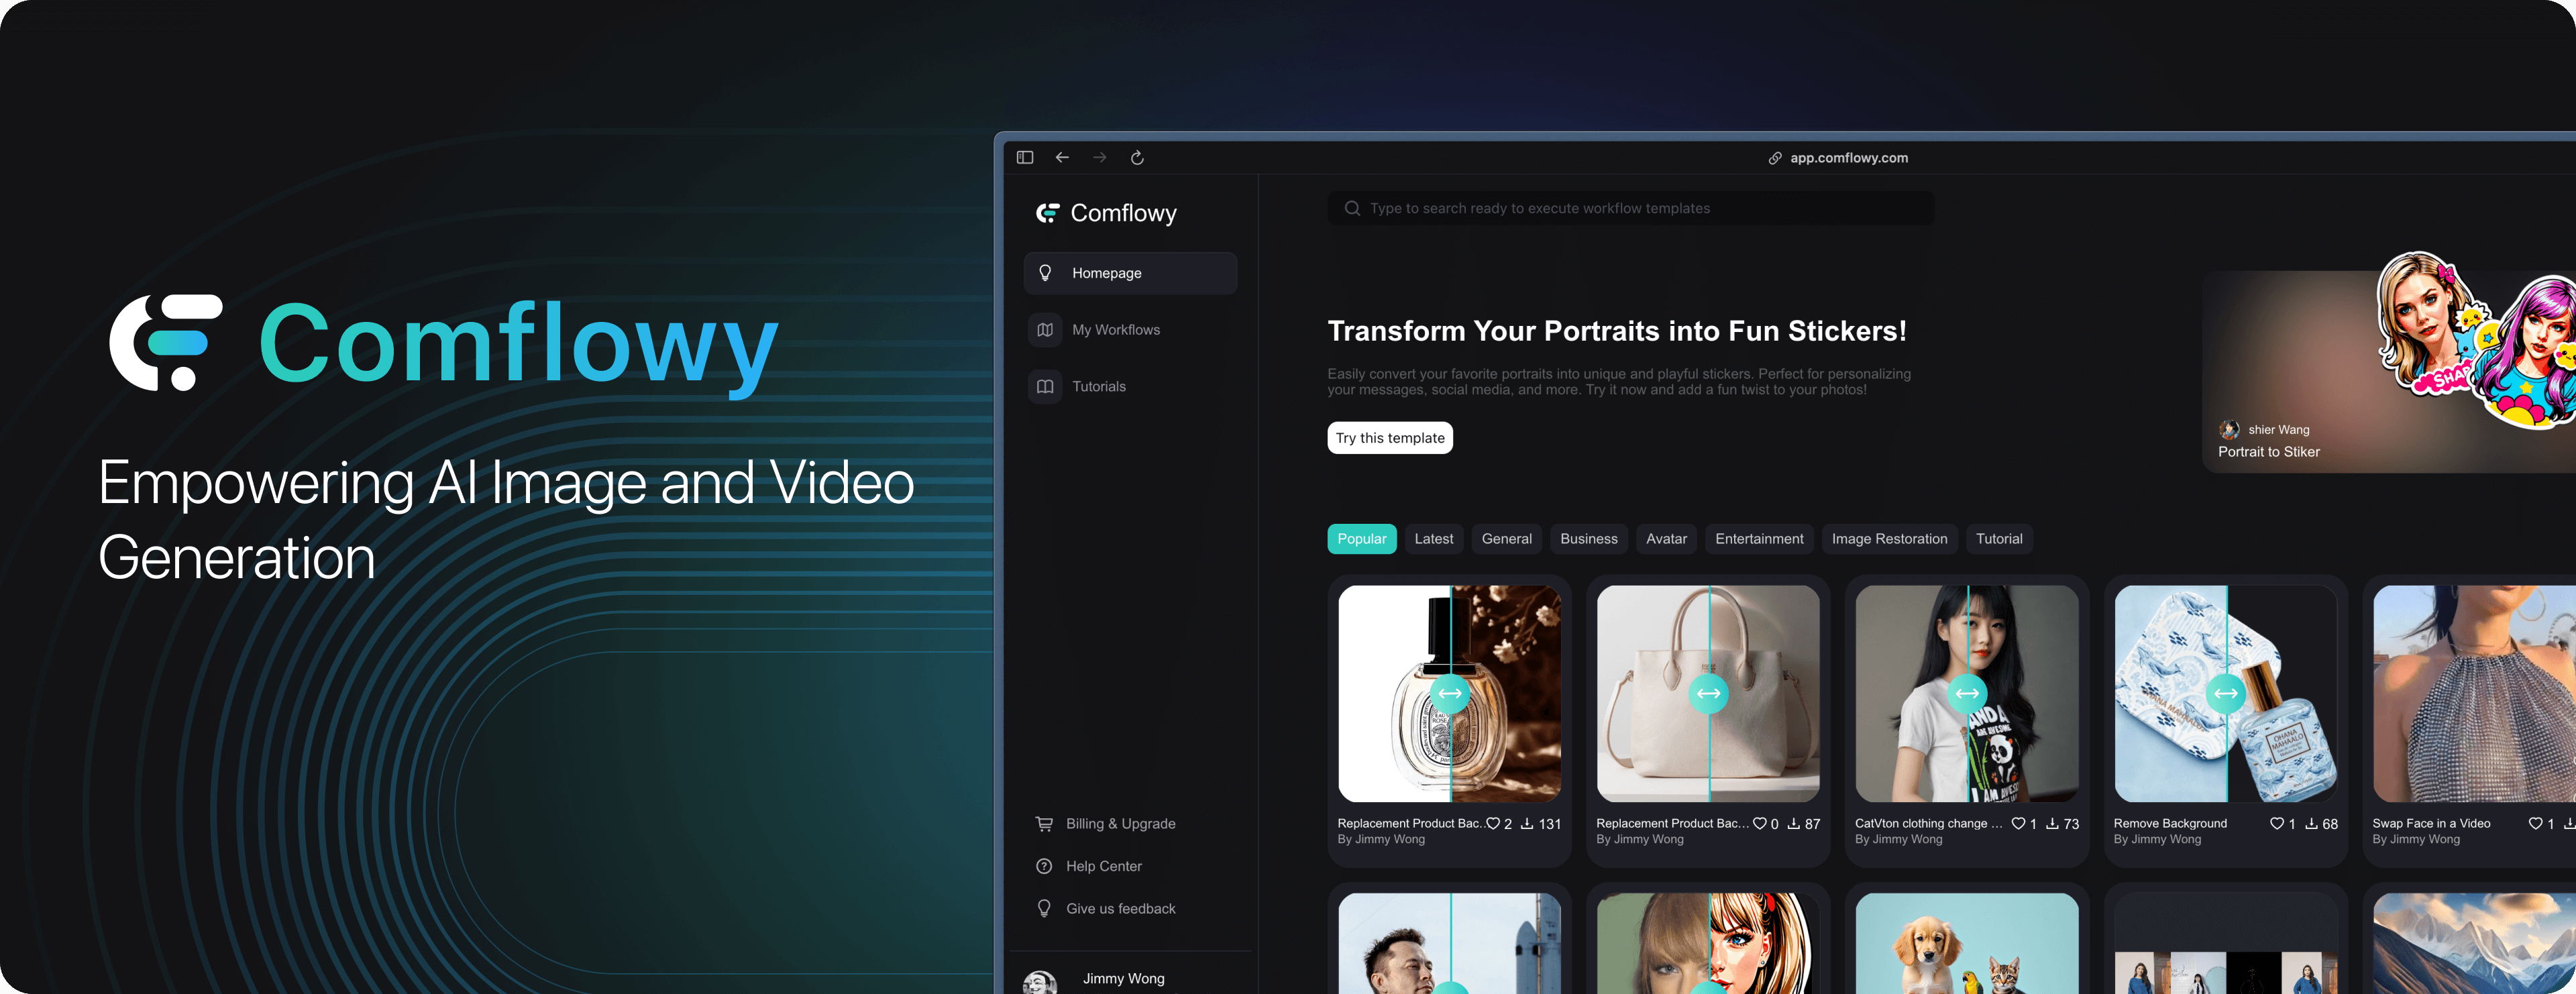This screenshot has width=2576, height=994.
Task: Open Billing & Upgrade cart icon
Action: 1044,824
